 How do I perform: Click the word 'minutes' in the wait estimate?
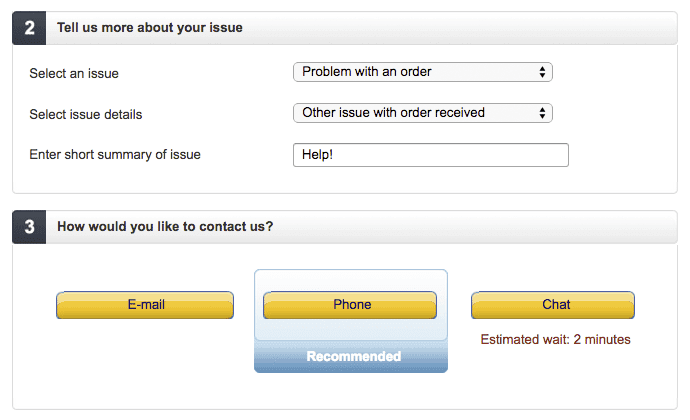(607, 340)
